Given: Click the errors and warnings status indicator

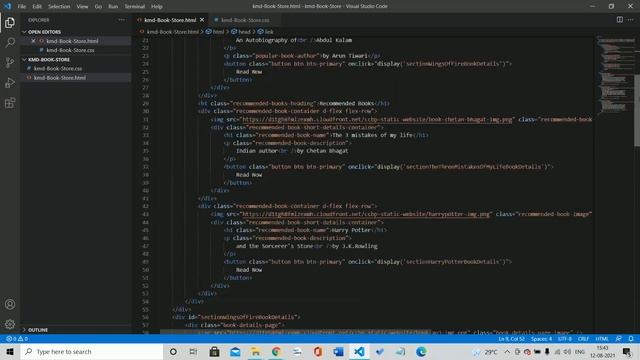Looking at the screenshot, I should pyautogui.click(x=17, y=339).
